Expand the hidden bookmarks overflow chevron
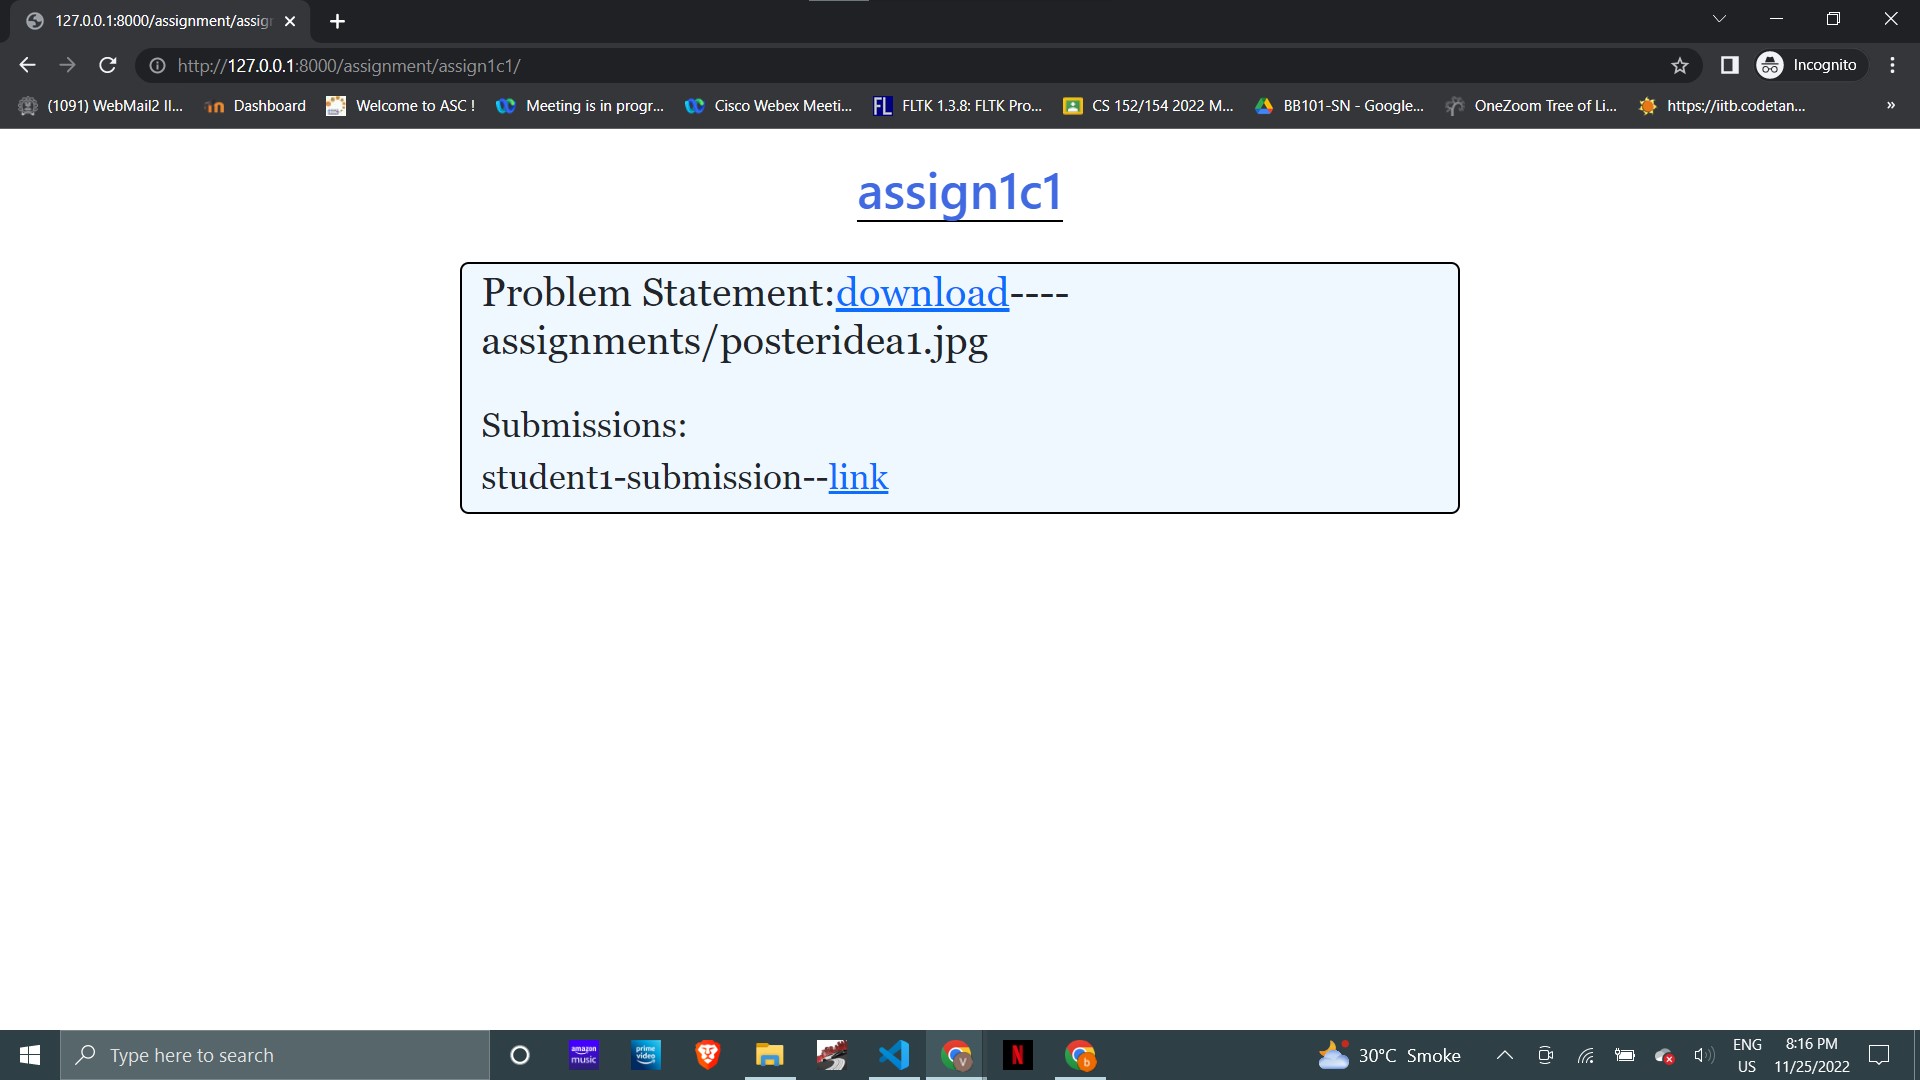Image resolution: width=1920 pixels, height=1080 pixels. pos(1890,105)
